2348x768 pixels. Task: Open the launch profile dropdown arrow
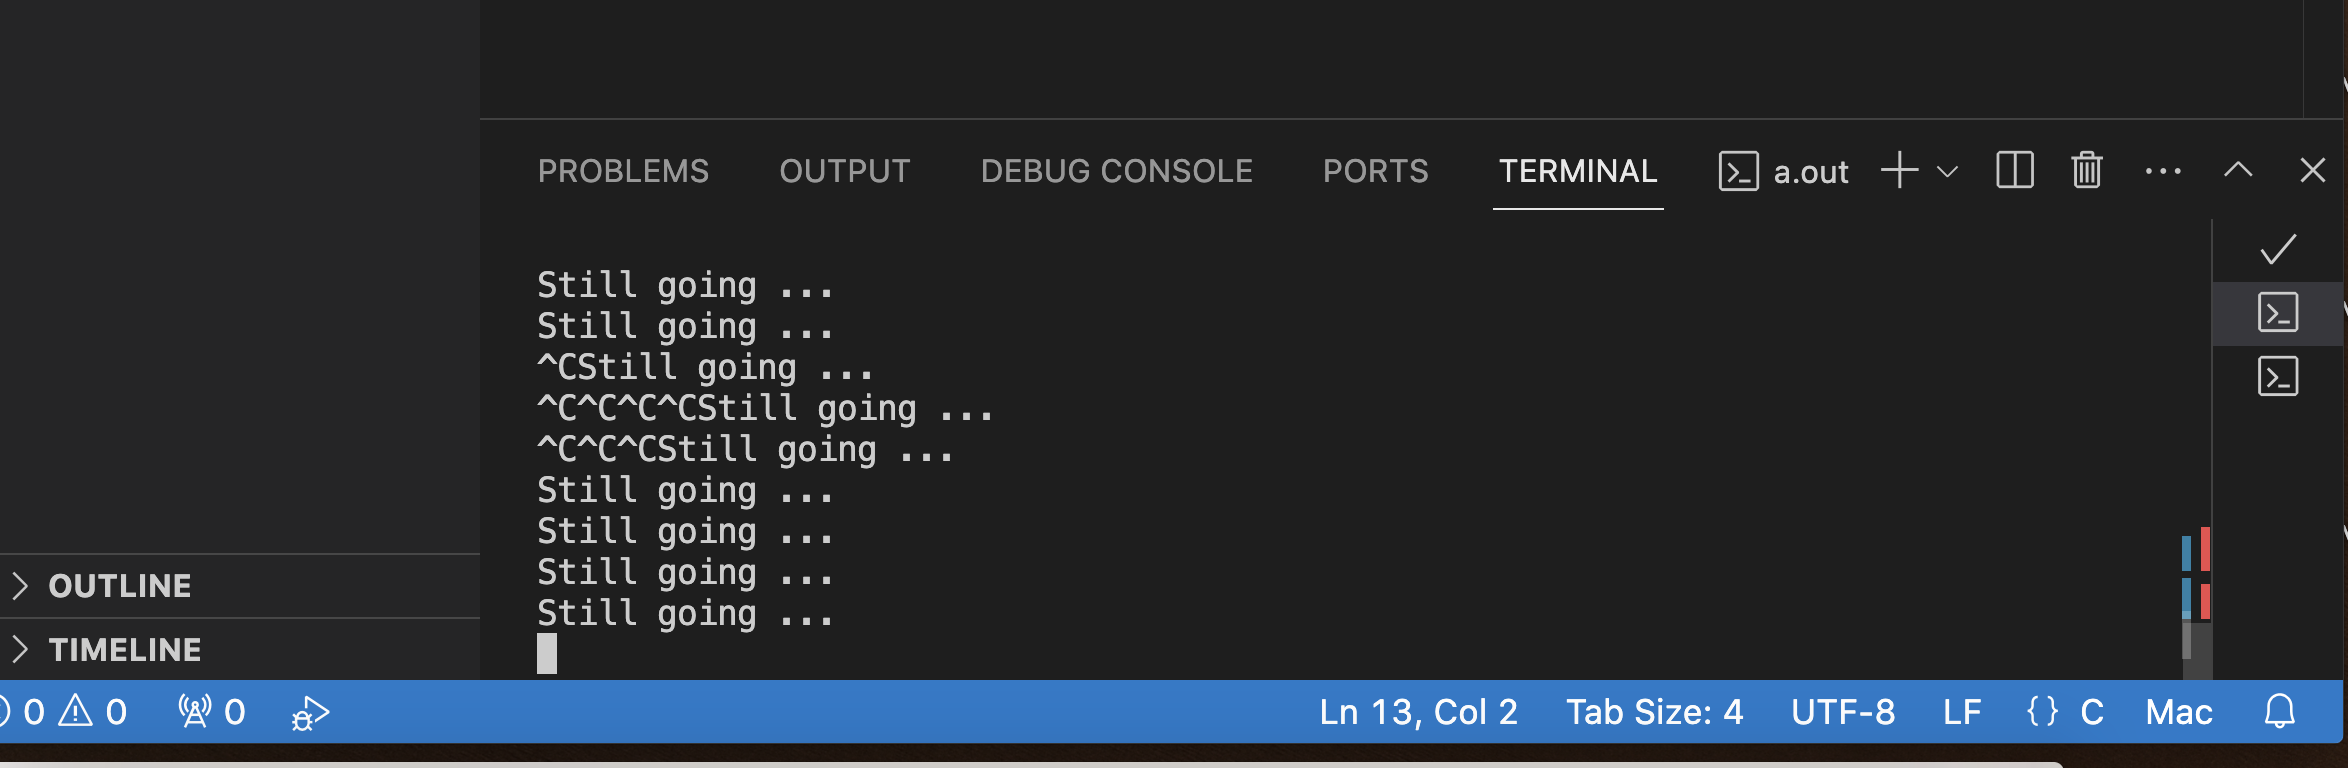point(1946,172)
